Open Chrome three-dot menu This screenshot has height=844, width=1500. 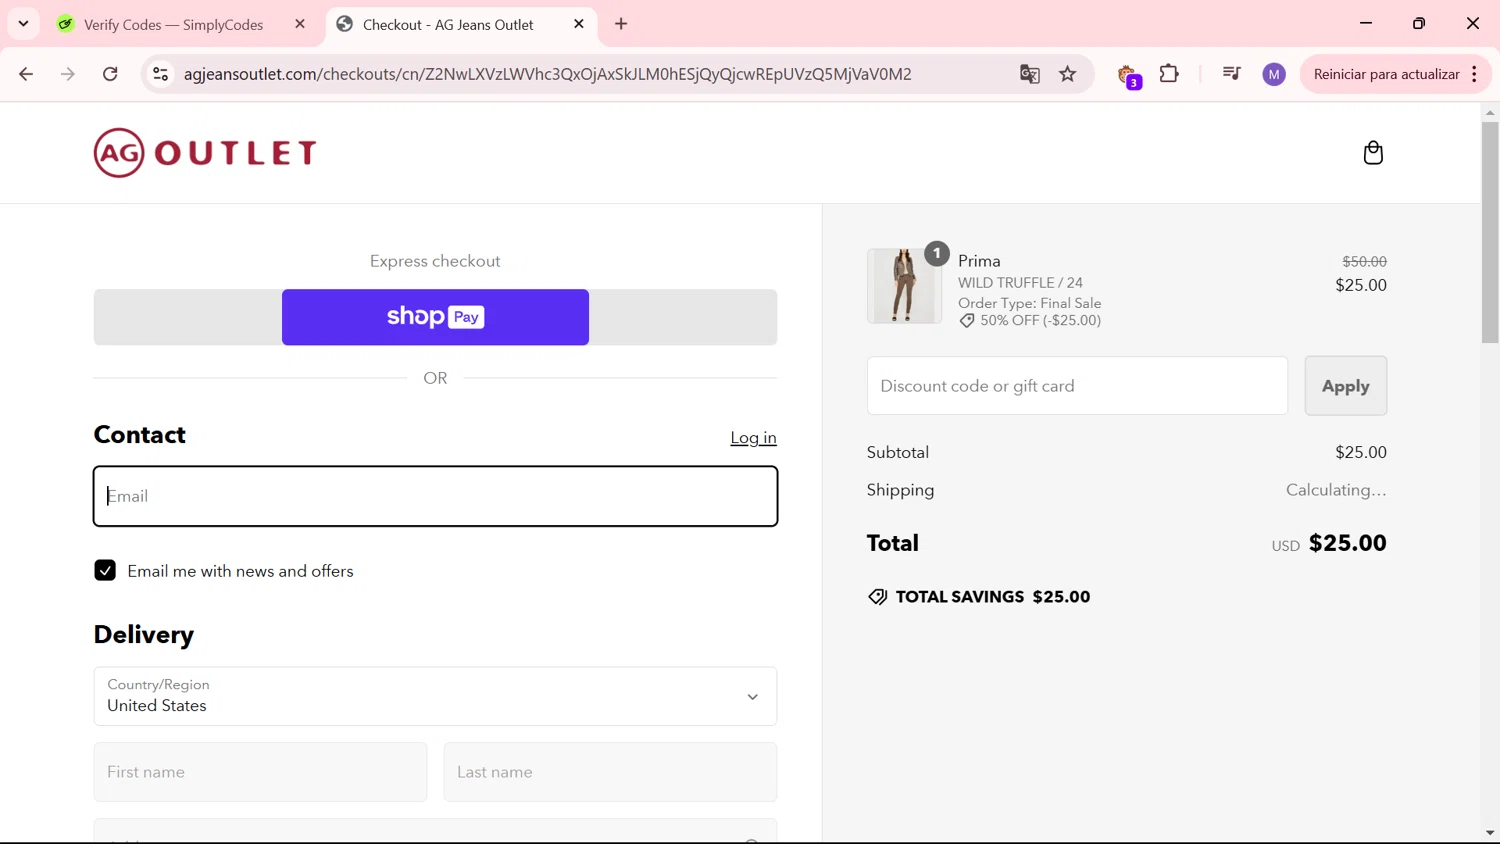pyautogui.click(x=1475, y=74)
